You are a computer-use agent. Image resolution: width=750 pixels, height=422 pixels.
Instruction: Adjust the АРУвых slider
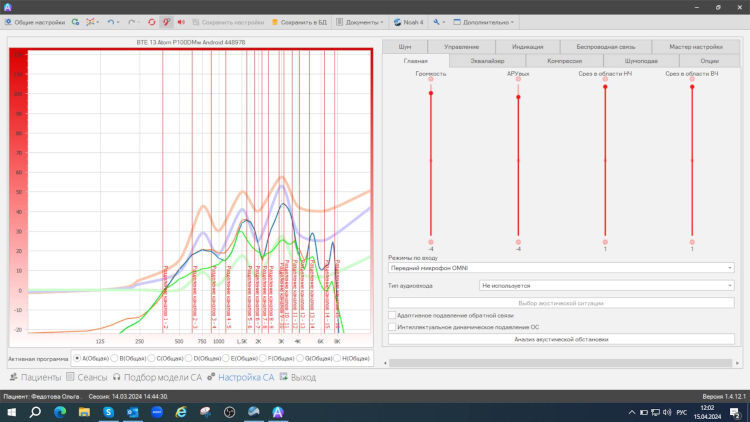pos(518,97)
